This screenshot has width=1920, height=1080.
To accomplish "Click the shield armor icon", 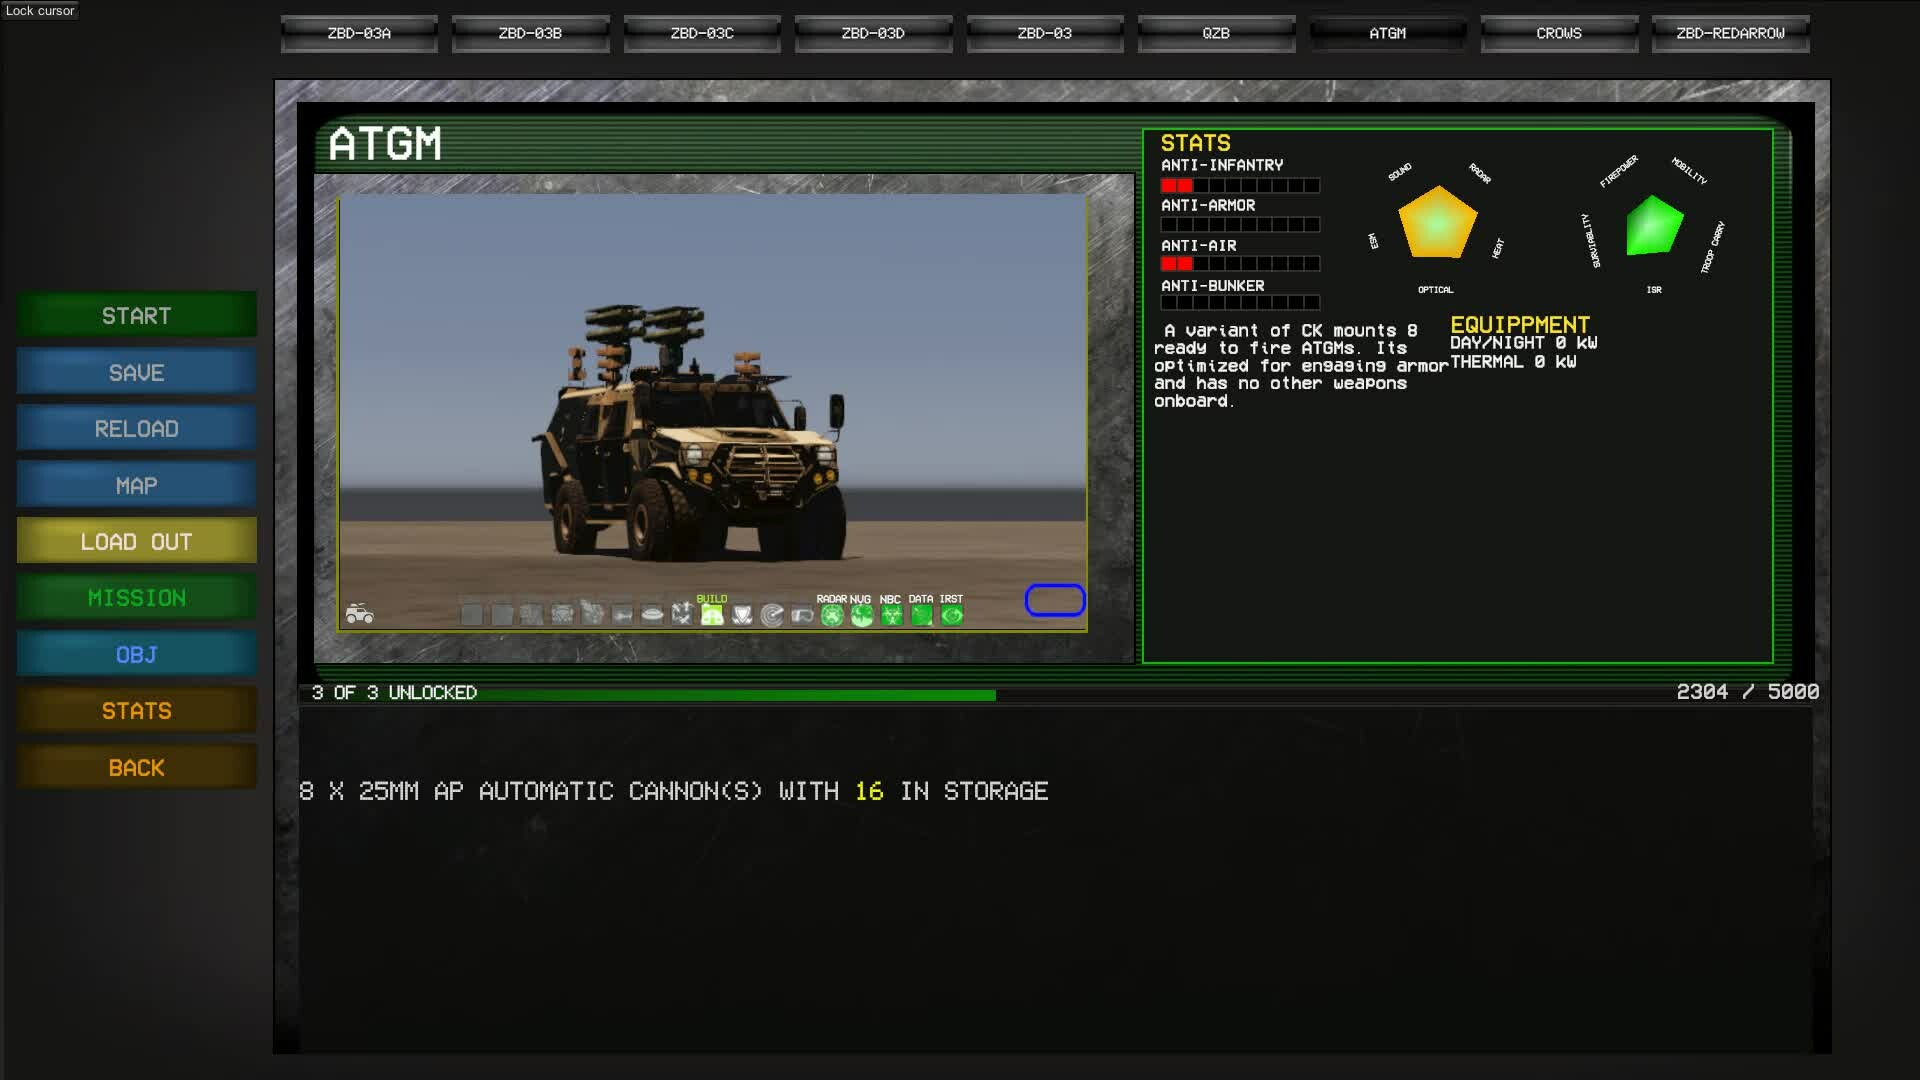I will (742, 615).
